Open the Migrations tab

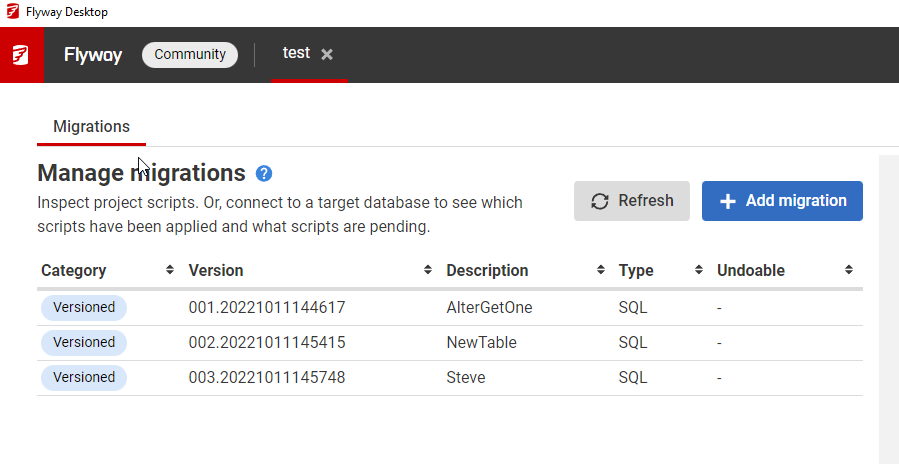tap(91, 127)
